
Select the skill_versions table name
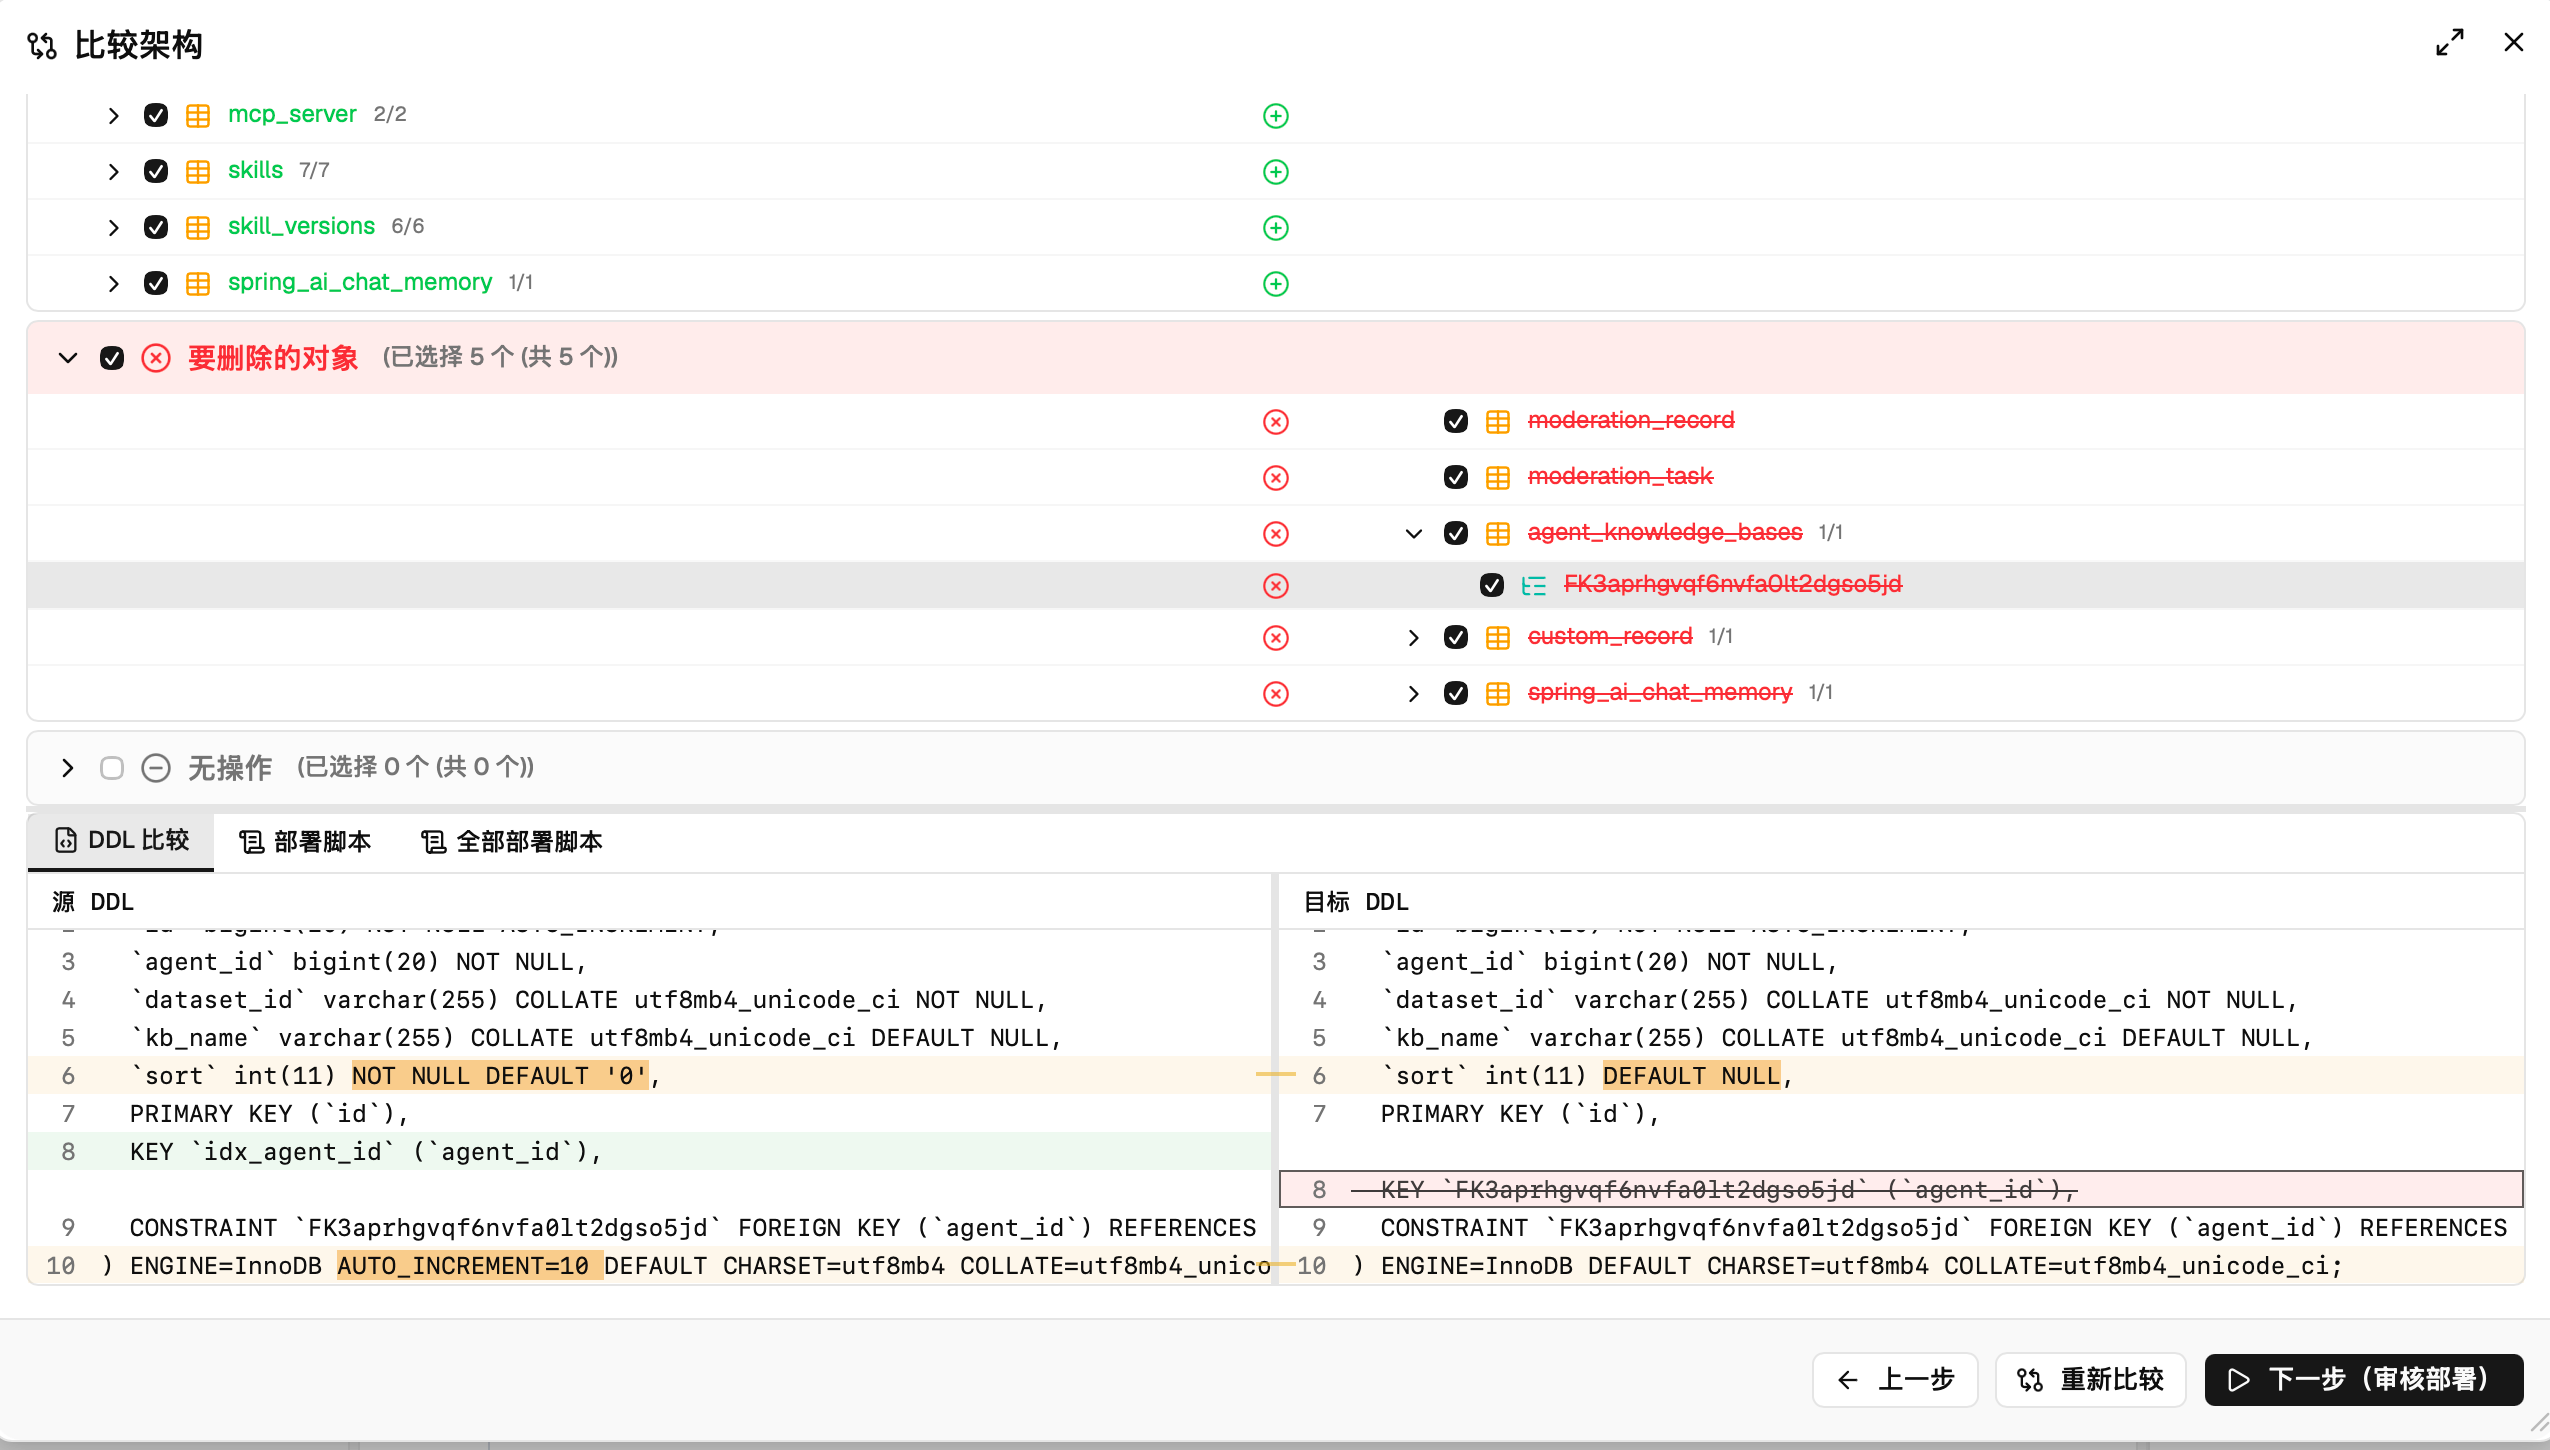pos(301,227)
